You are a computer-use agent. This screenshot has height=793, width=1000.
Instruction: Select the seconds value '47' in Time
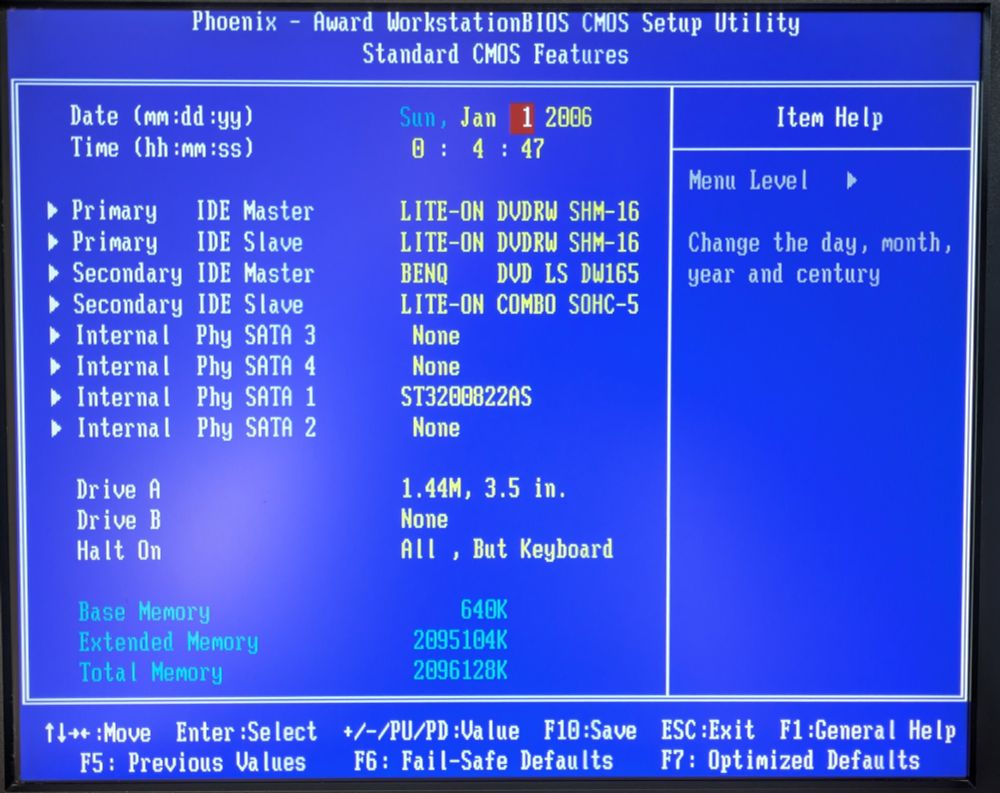pyautogui.click(x=533, y=149)
